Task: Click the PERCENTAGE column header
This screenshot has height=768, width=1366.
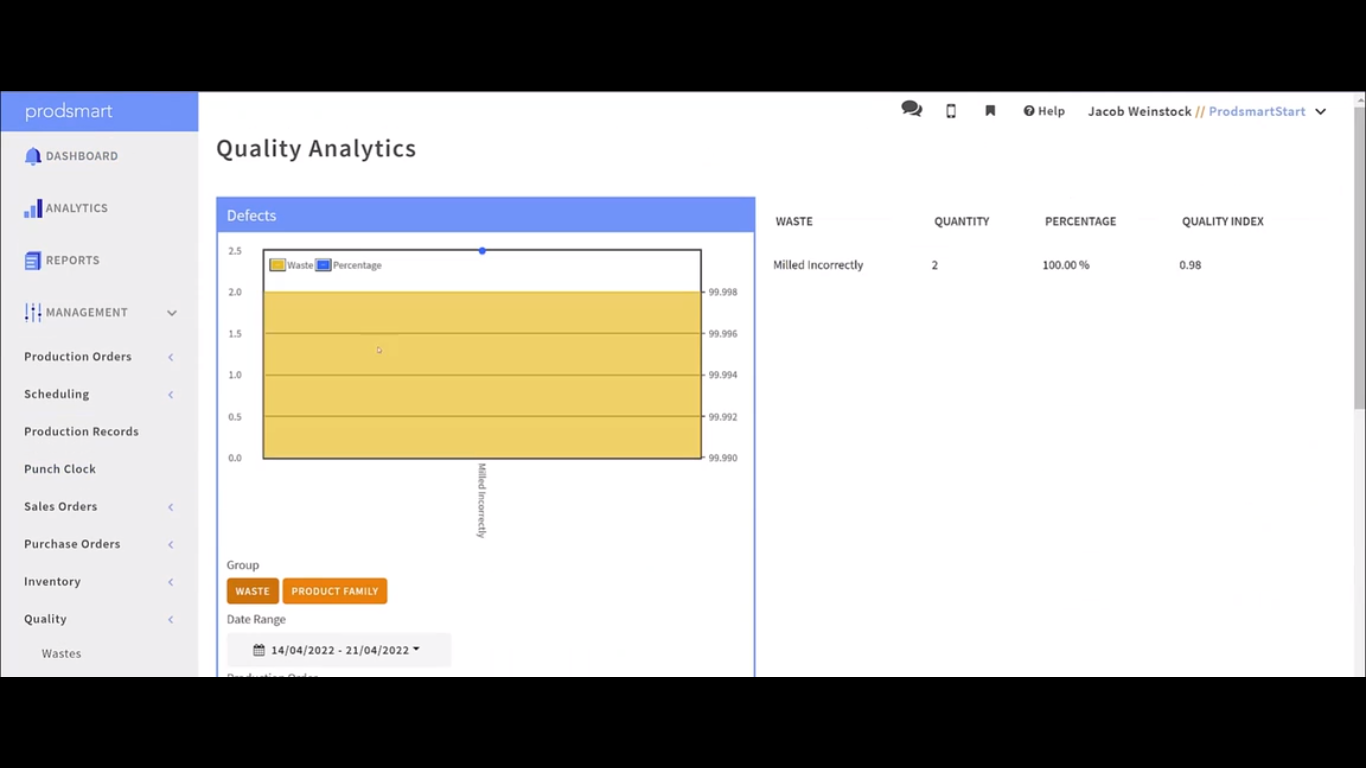Action: coord(1080,221)
